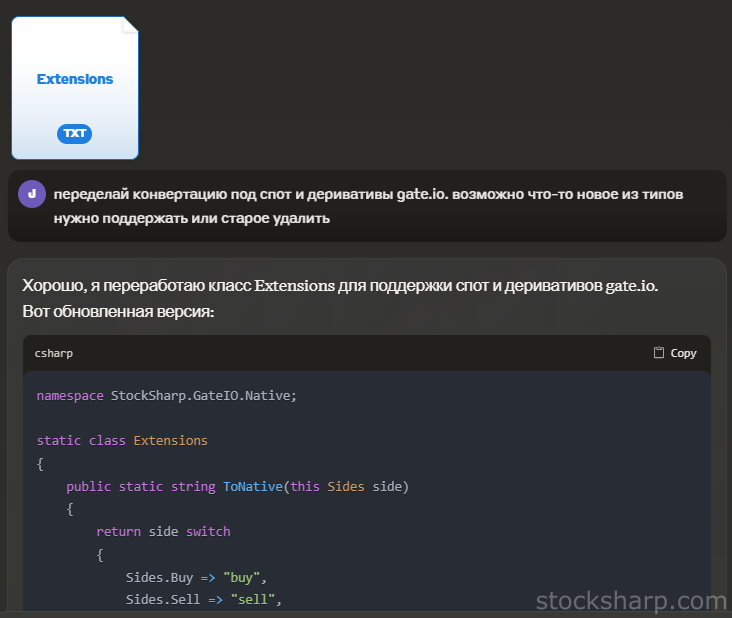Click the folded corner of file icon
Image resolution: width=732 pixels, height=618 pixels.
point(130,25)
